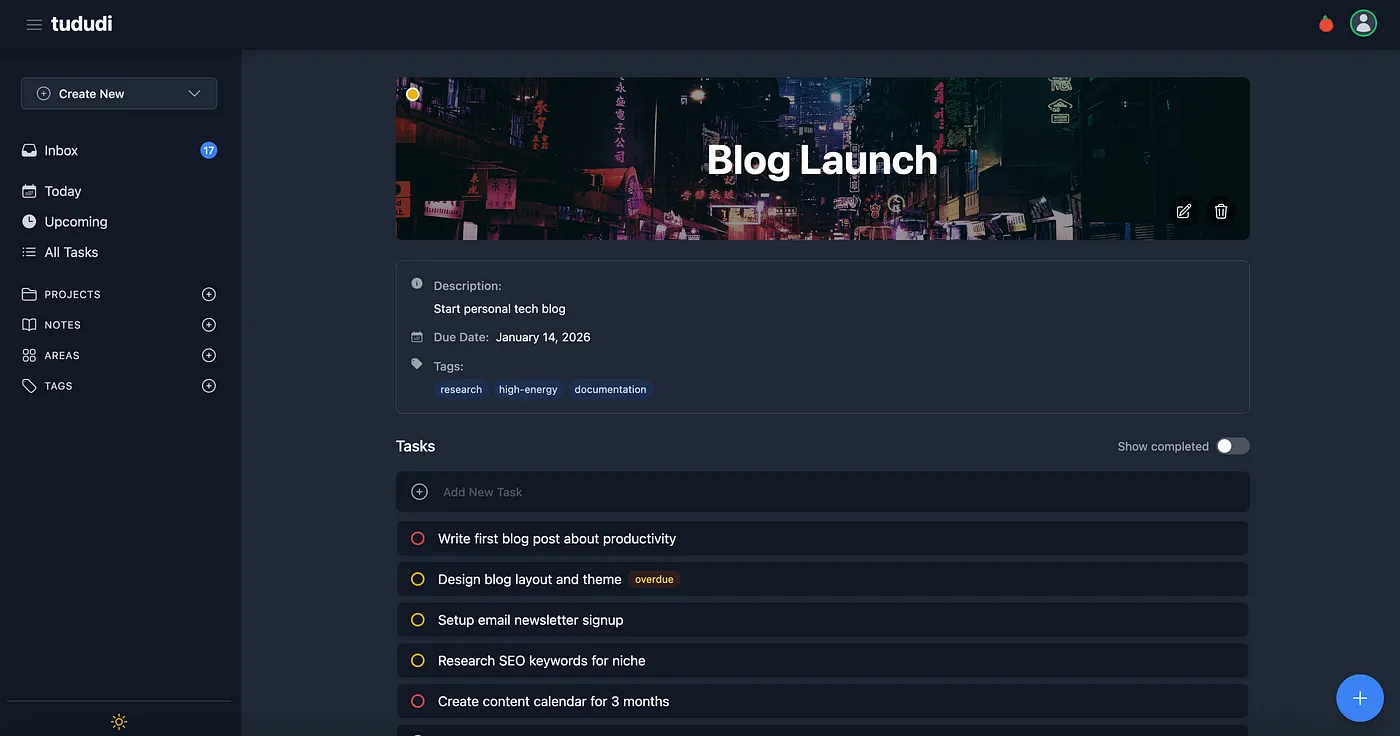This screenshot has width=1400, height=736.
Task: Open the pomodoro tomato timer
Action: click(1326, 24)
